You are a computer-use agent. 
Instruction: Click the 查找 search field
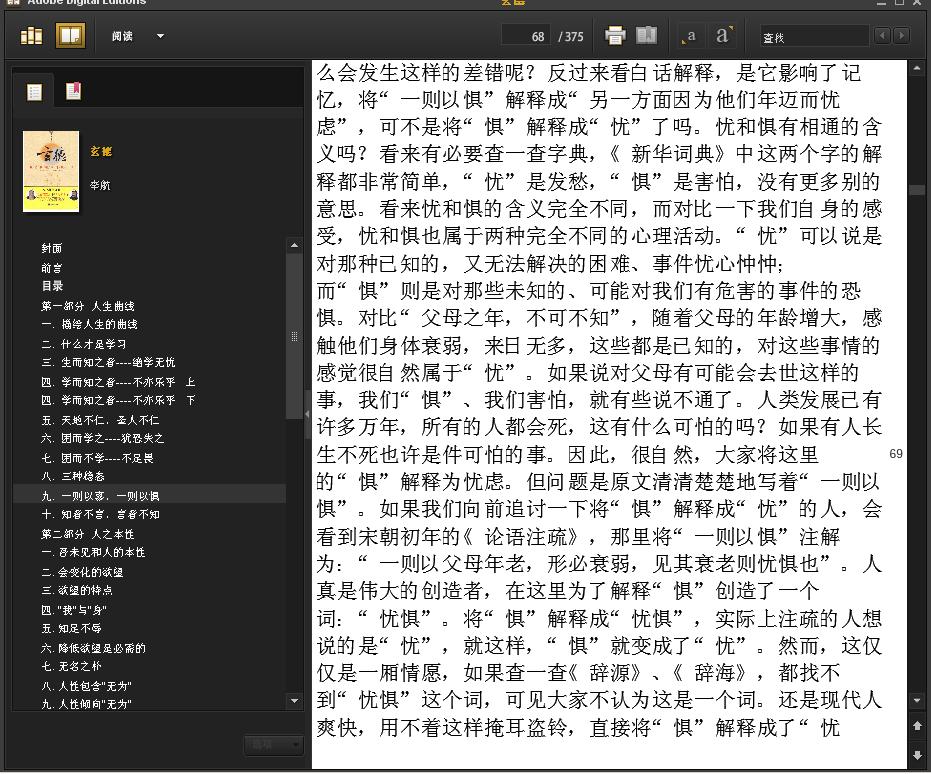(814, 37)
